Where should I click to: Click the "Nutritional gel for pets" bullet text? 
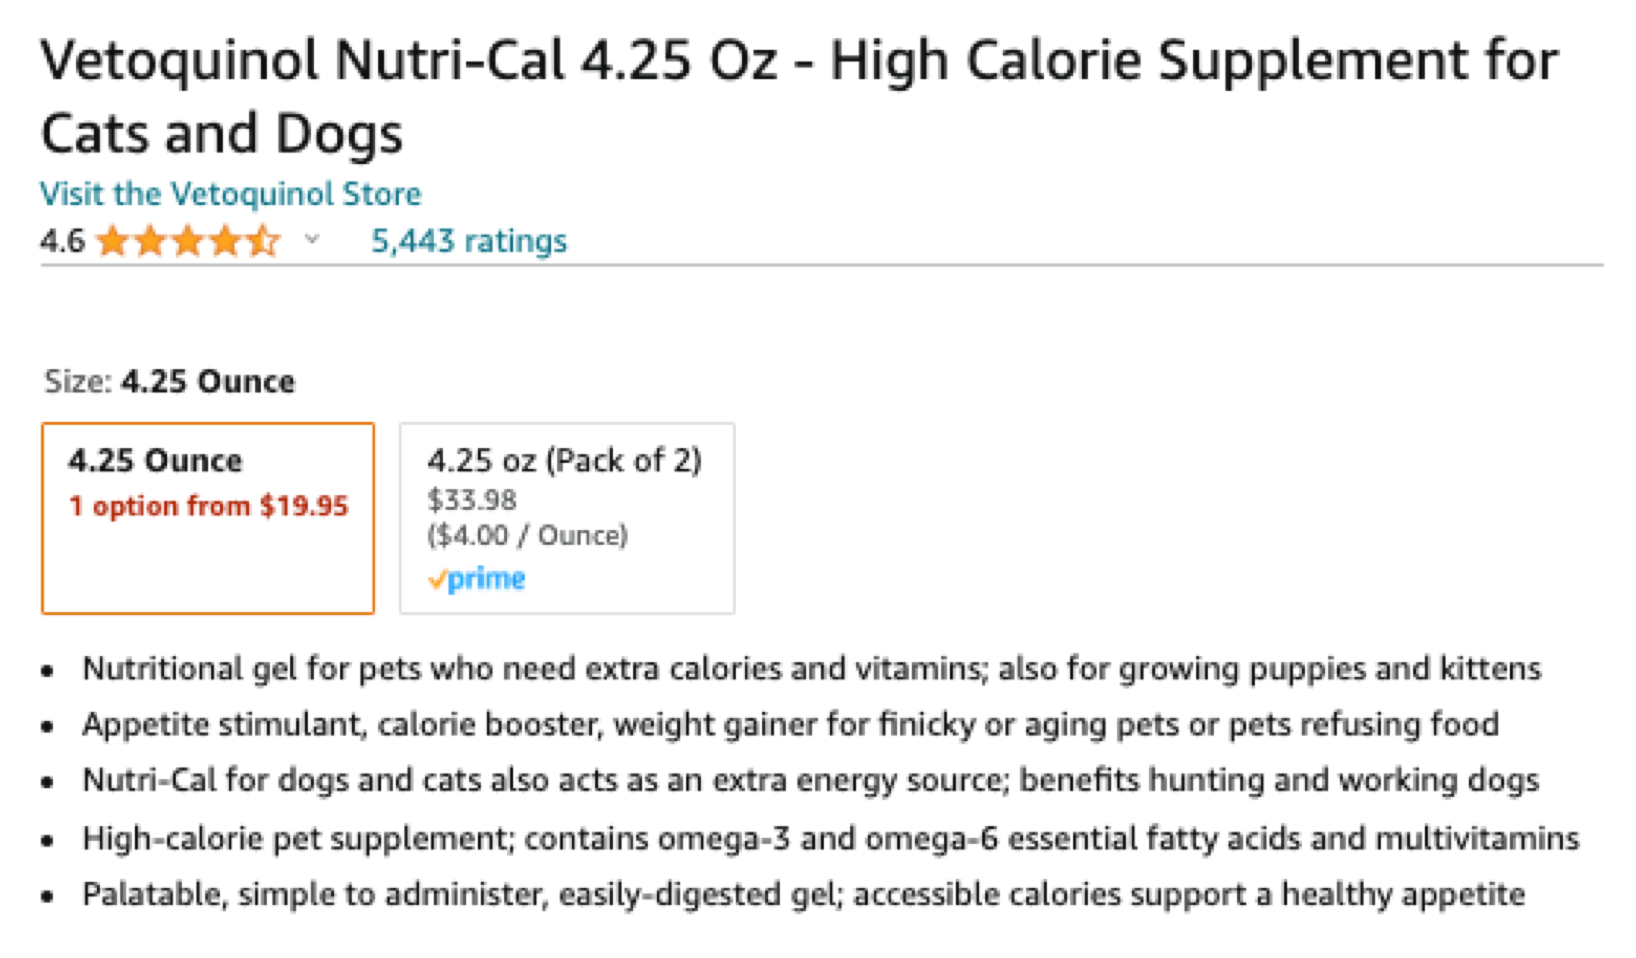pyautogui.click(x=811, y=668)
